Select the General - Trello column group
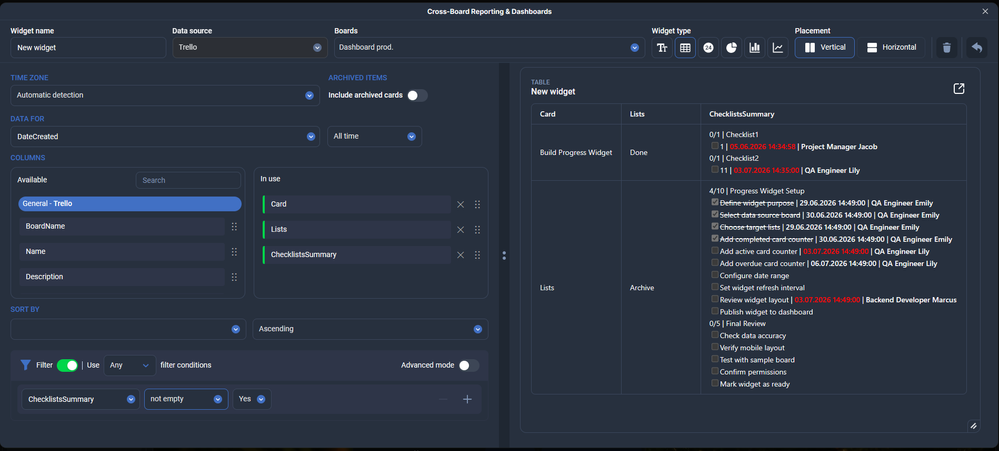999x451 pixels. pos(130,204)
